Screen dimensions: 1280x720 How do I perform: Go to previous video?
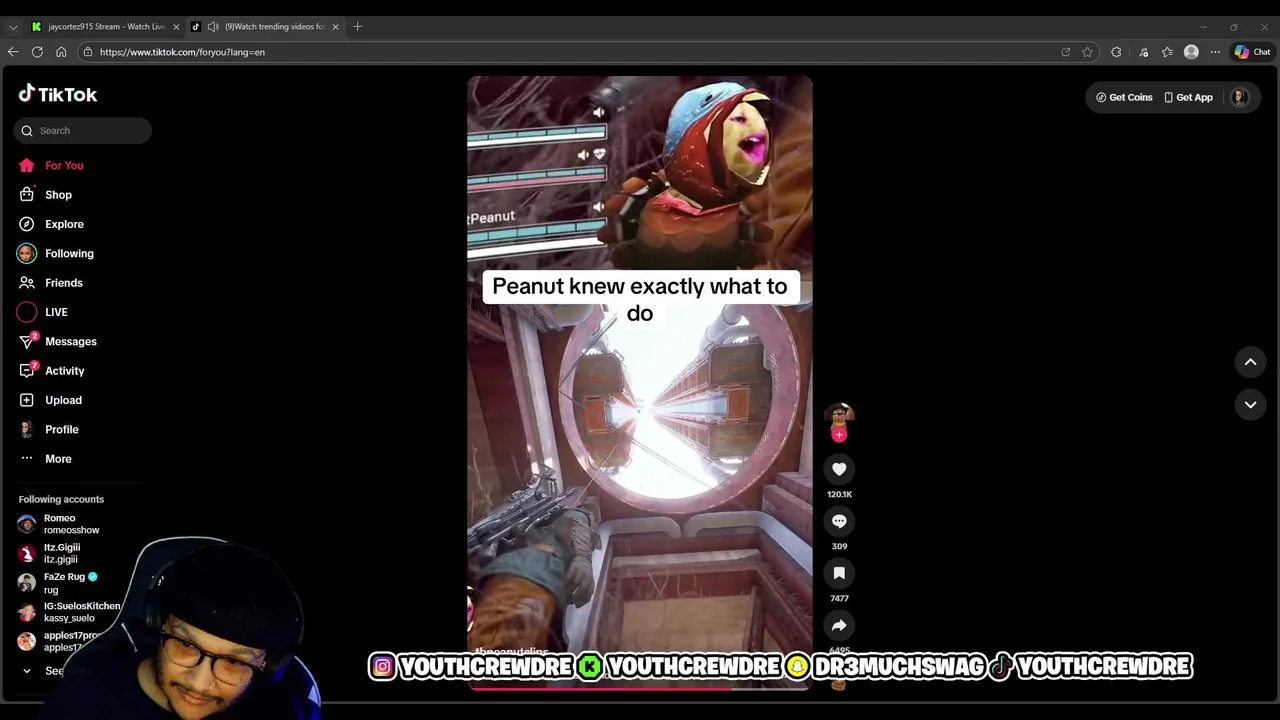1250,362
